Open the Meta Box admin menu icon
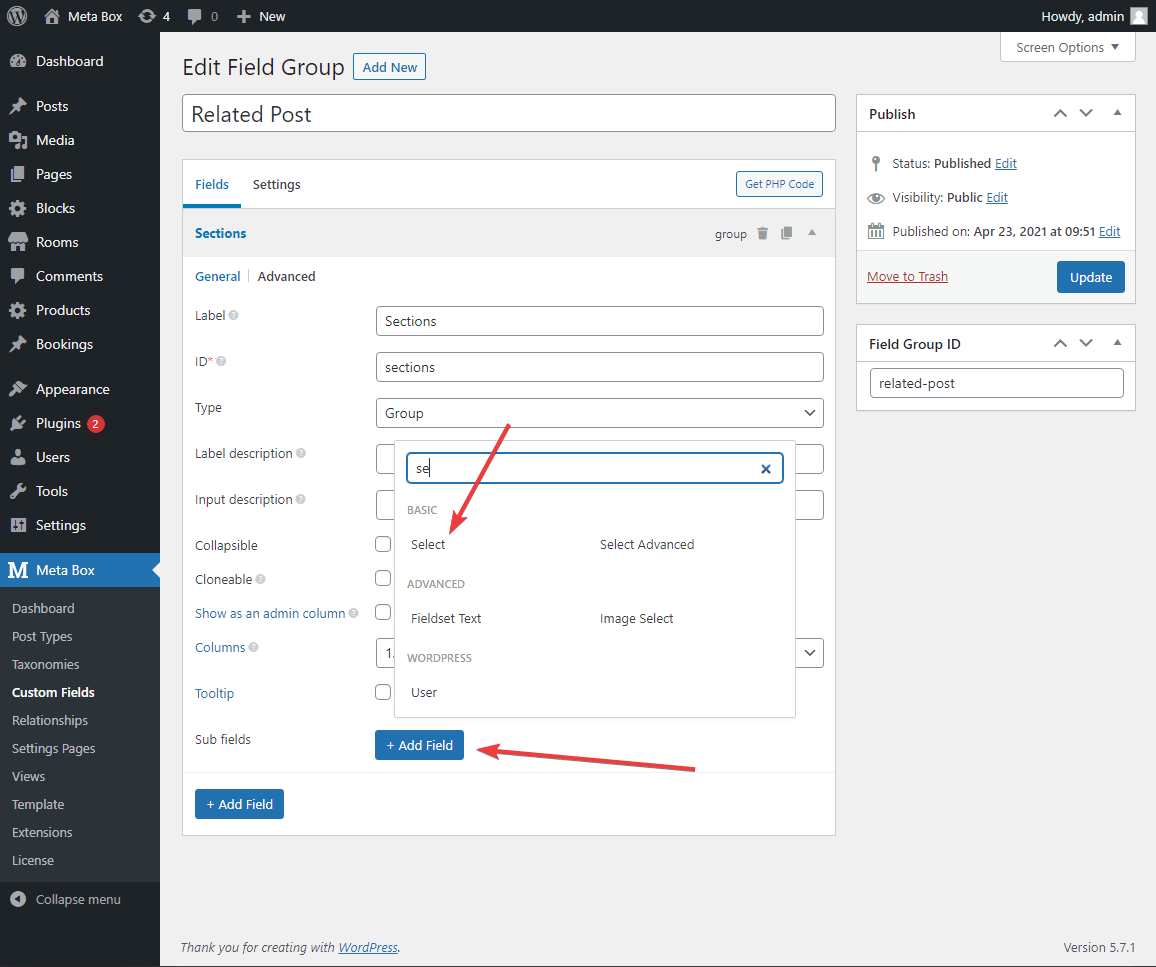 pyautogui.click(x=17, y=570)
